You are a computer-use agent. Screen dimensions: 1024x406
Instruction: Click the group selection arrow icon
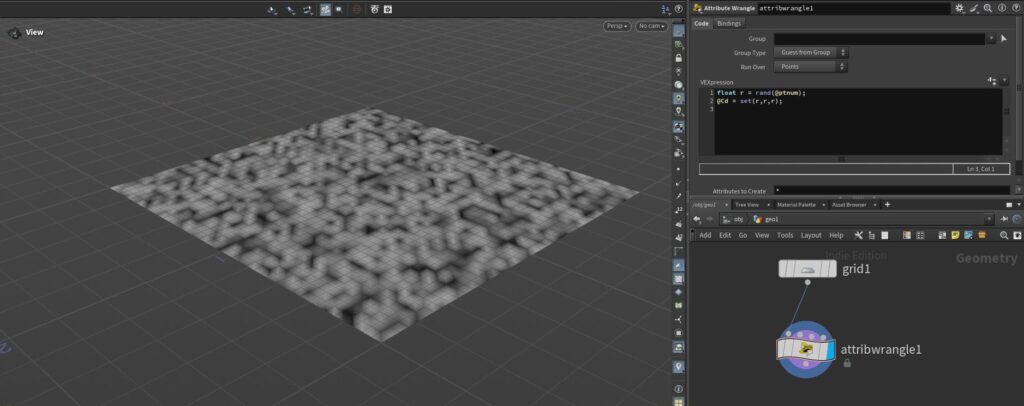1004,38
